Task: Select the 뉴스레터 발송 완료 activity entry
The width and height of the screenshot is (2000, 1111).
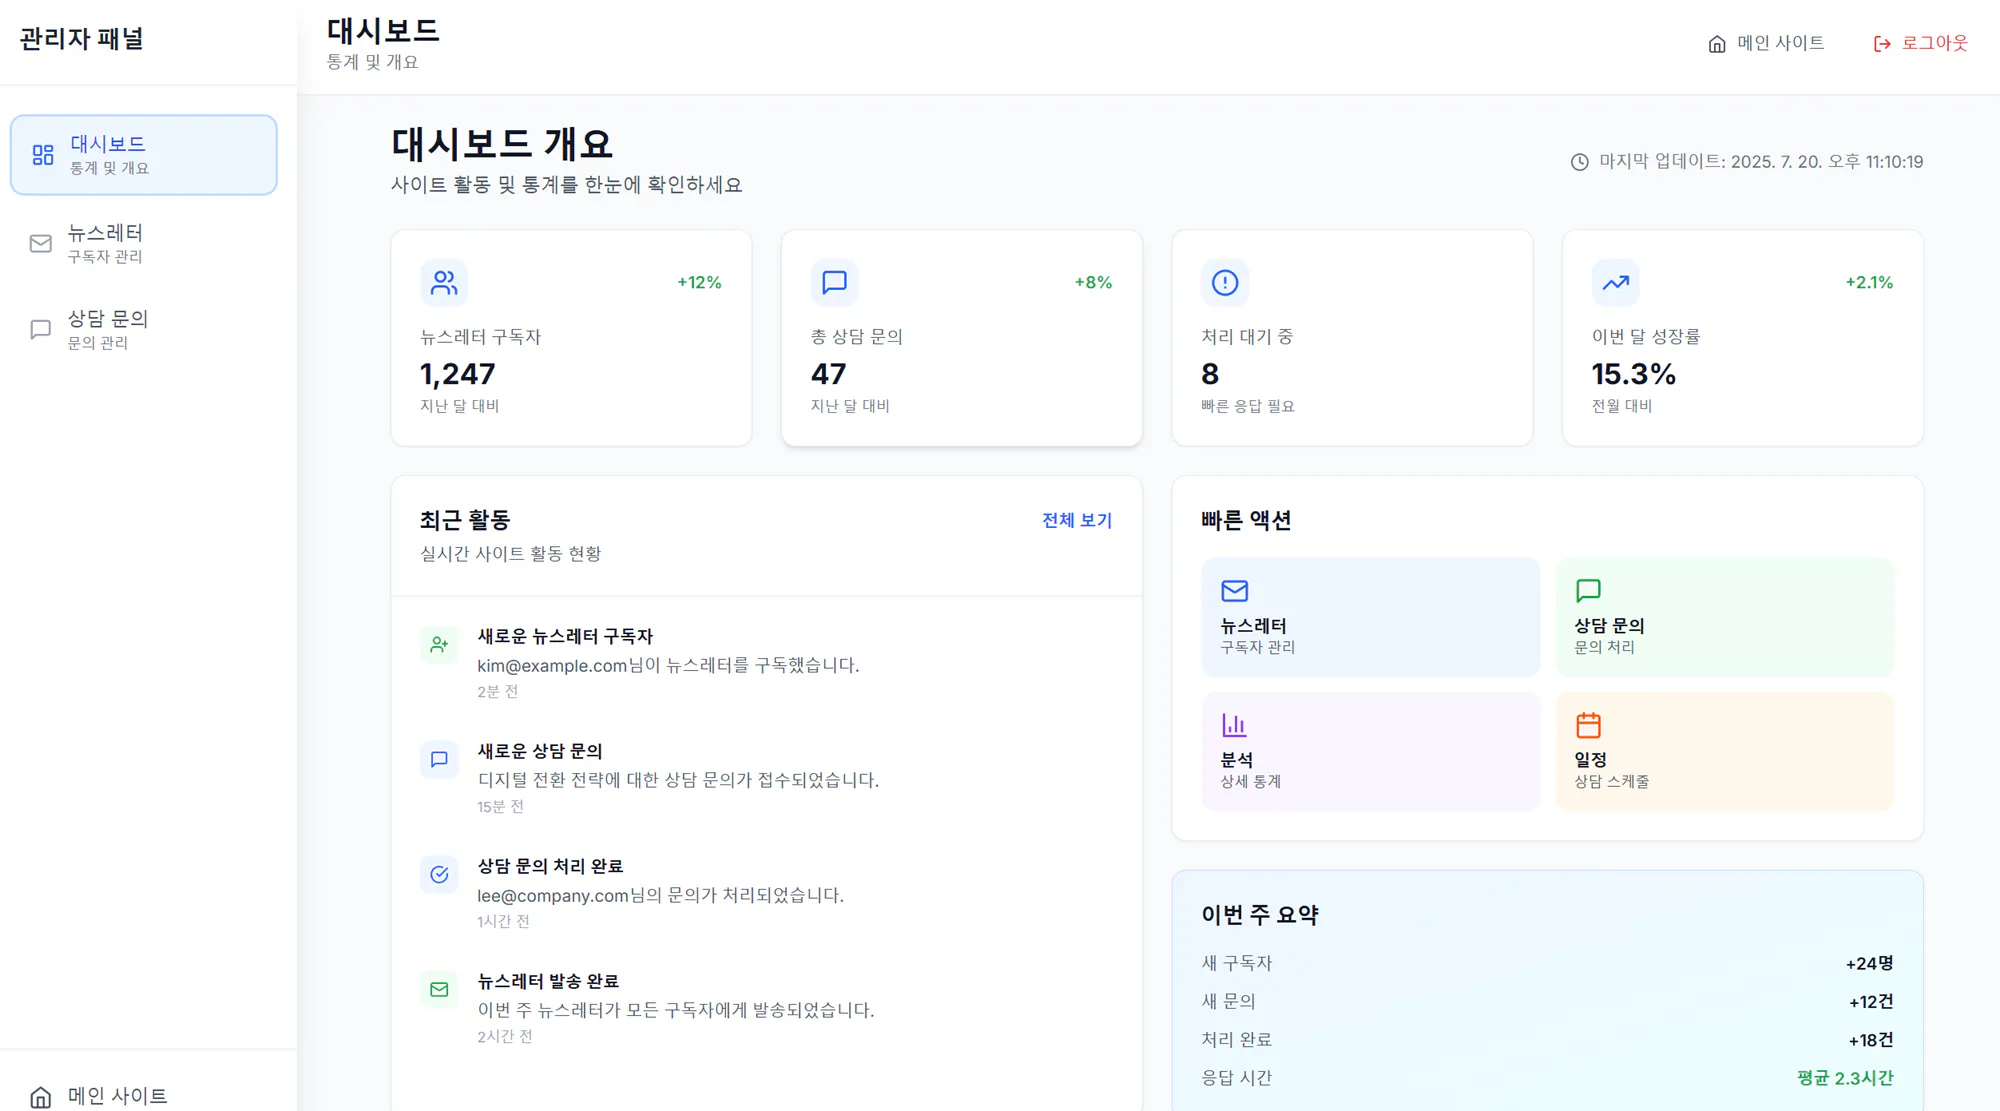Action: pos(675,1006)
